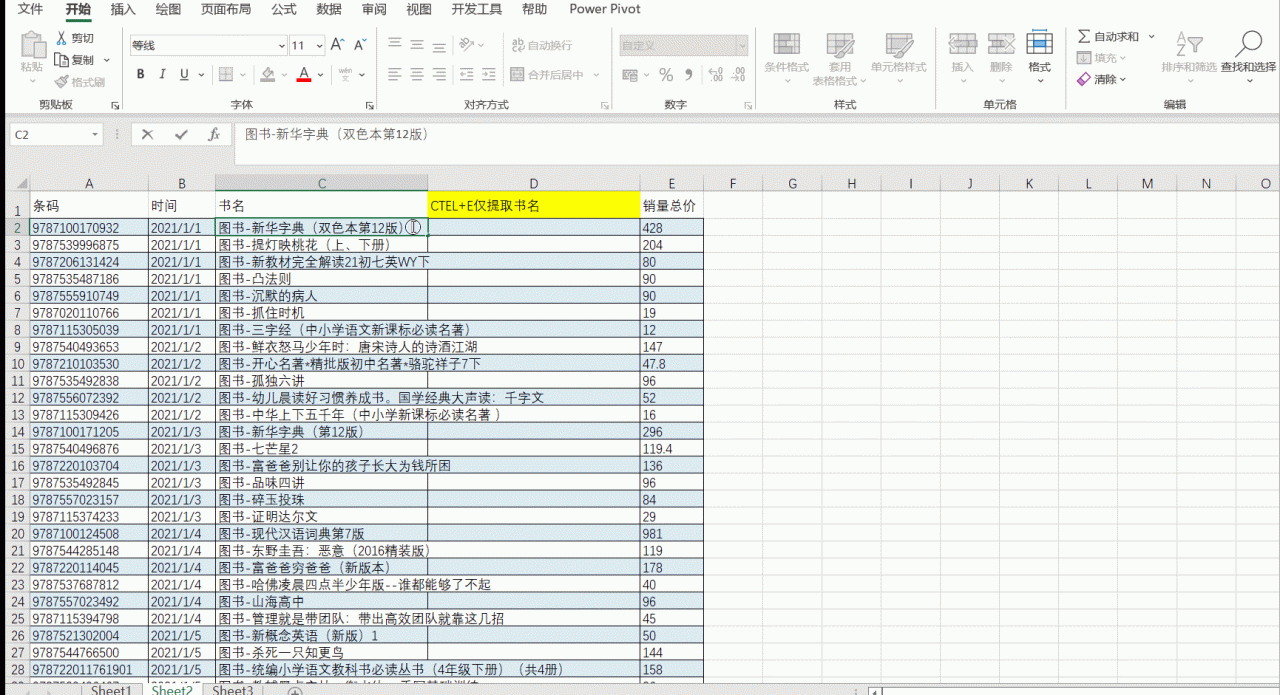
Task: Toggle italic formatting
Action: coord(162,74)
